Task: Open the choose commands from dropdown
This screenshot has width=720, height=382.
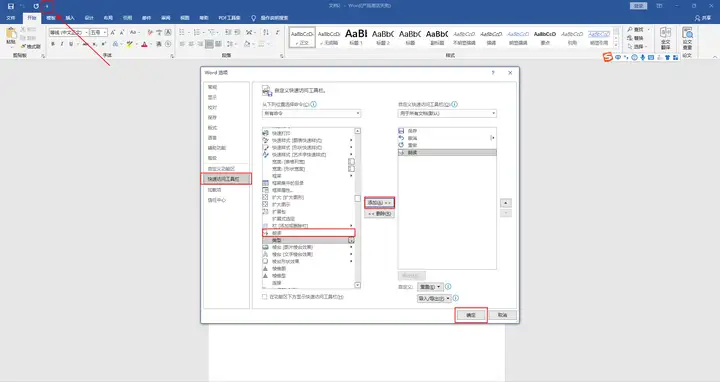Action: (311, 113)
